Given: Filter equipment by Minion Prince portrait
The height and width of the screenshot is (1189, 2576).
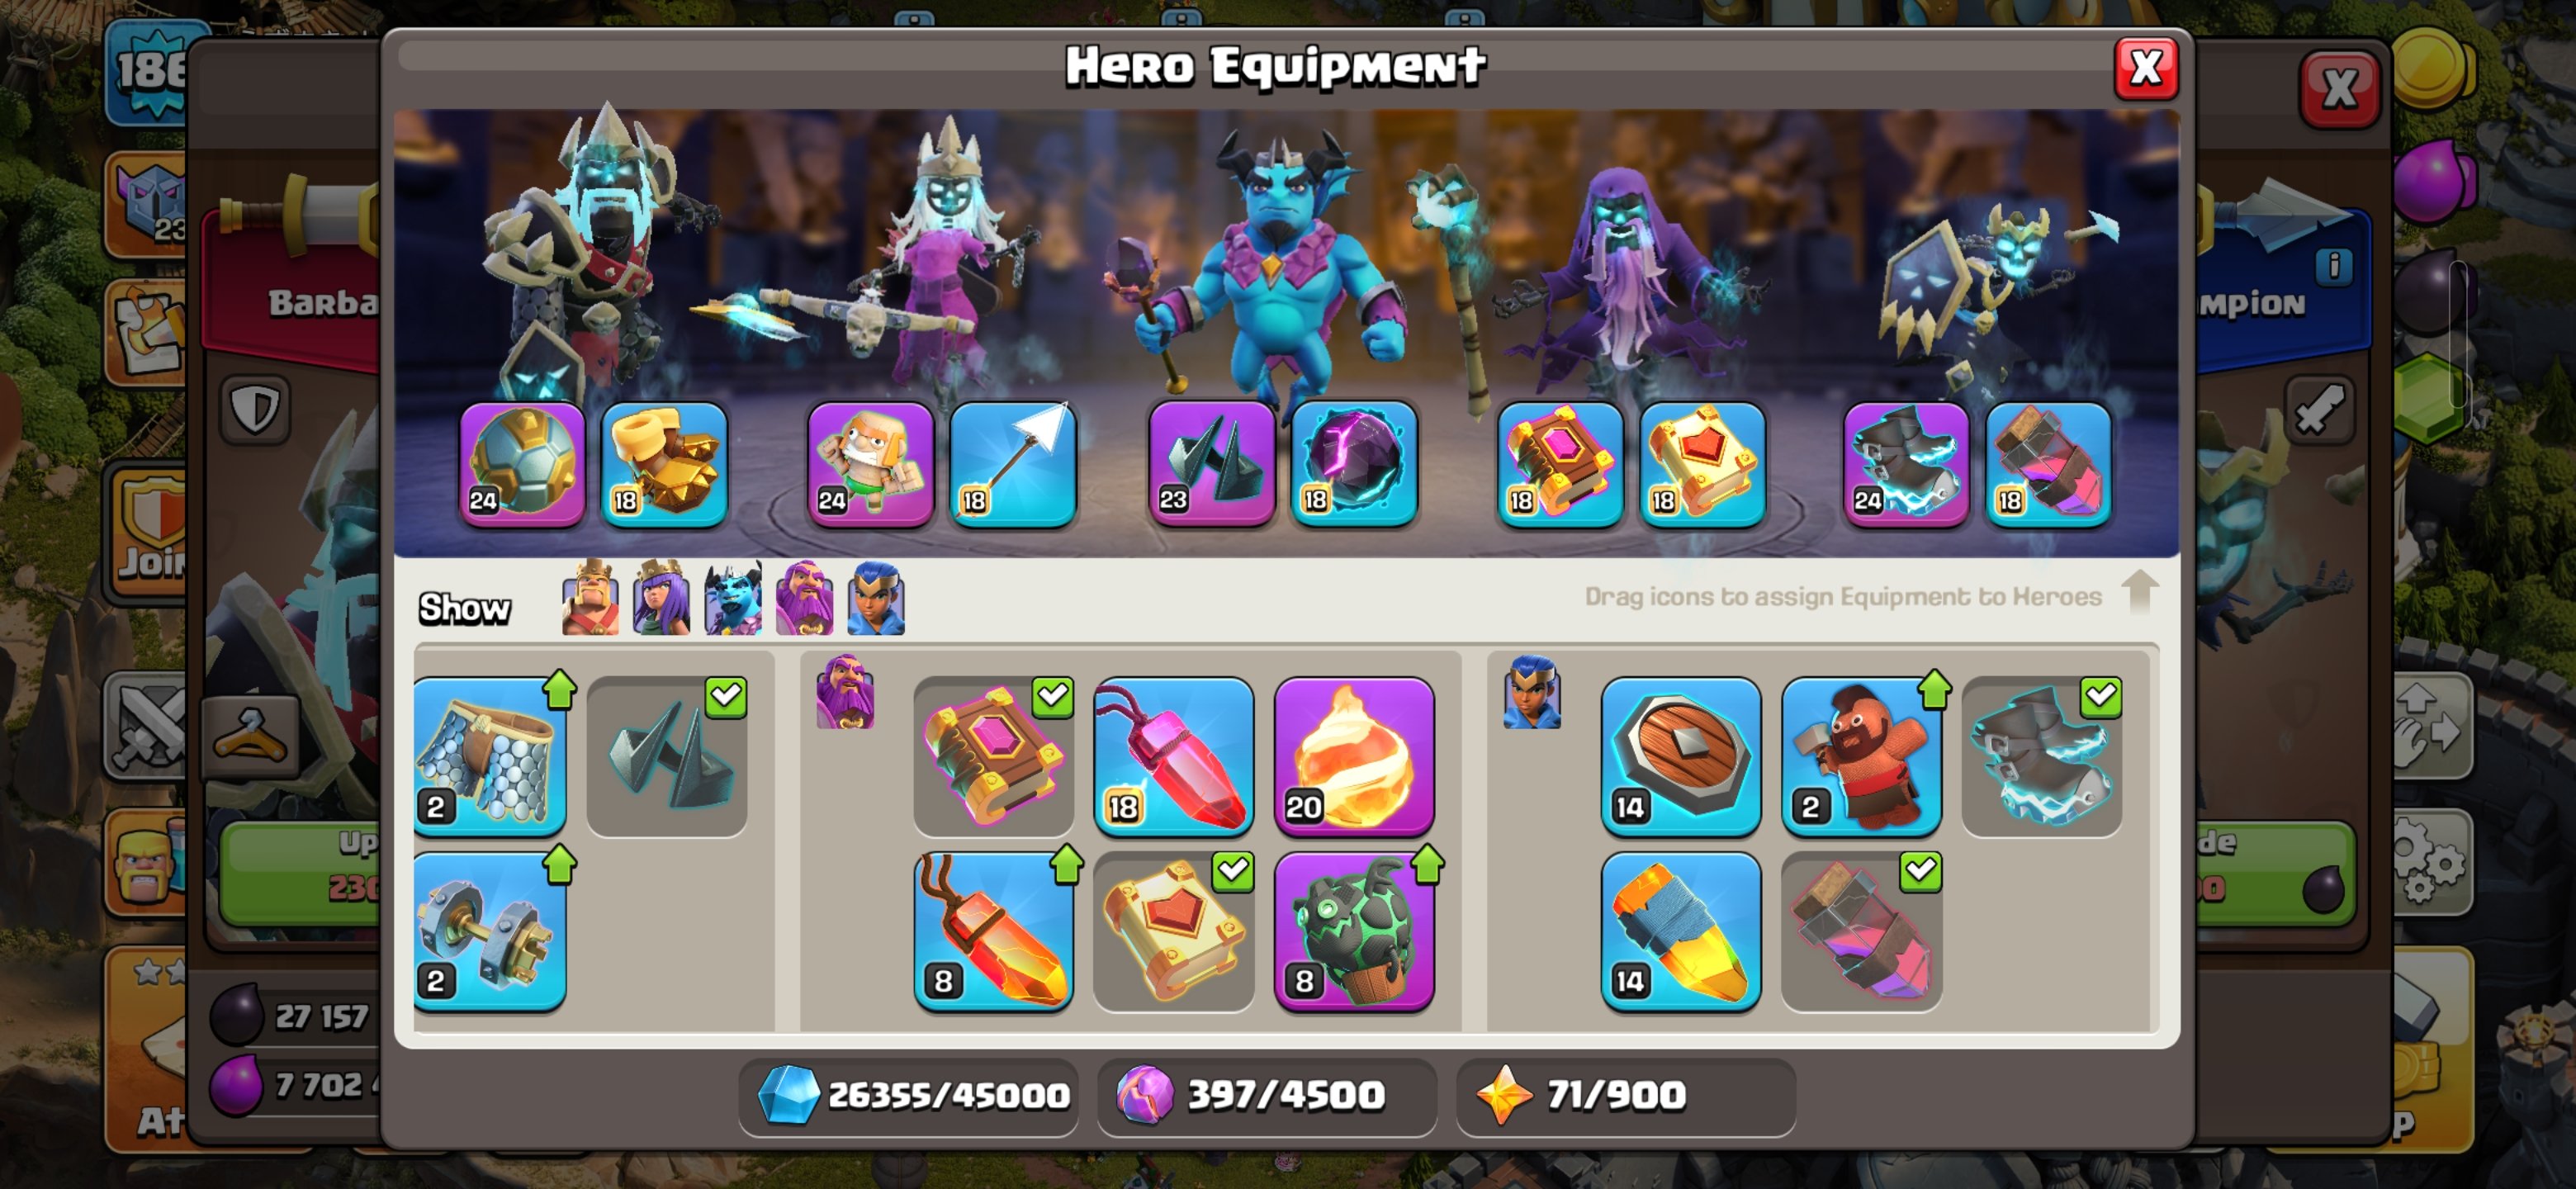Looking at the screenshot, I should pos(733,598).
